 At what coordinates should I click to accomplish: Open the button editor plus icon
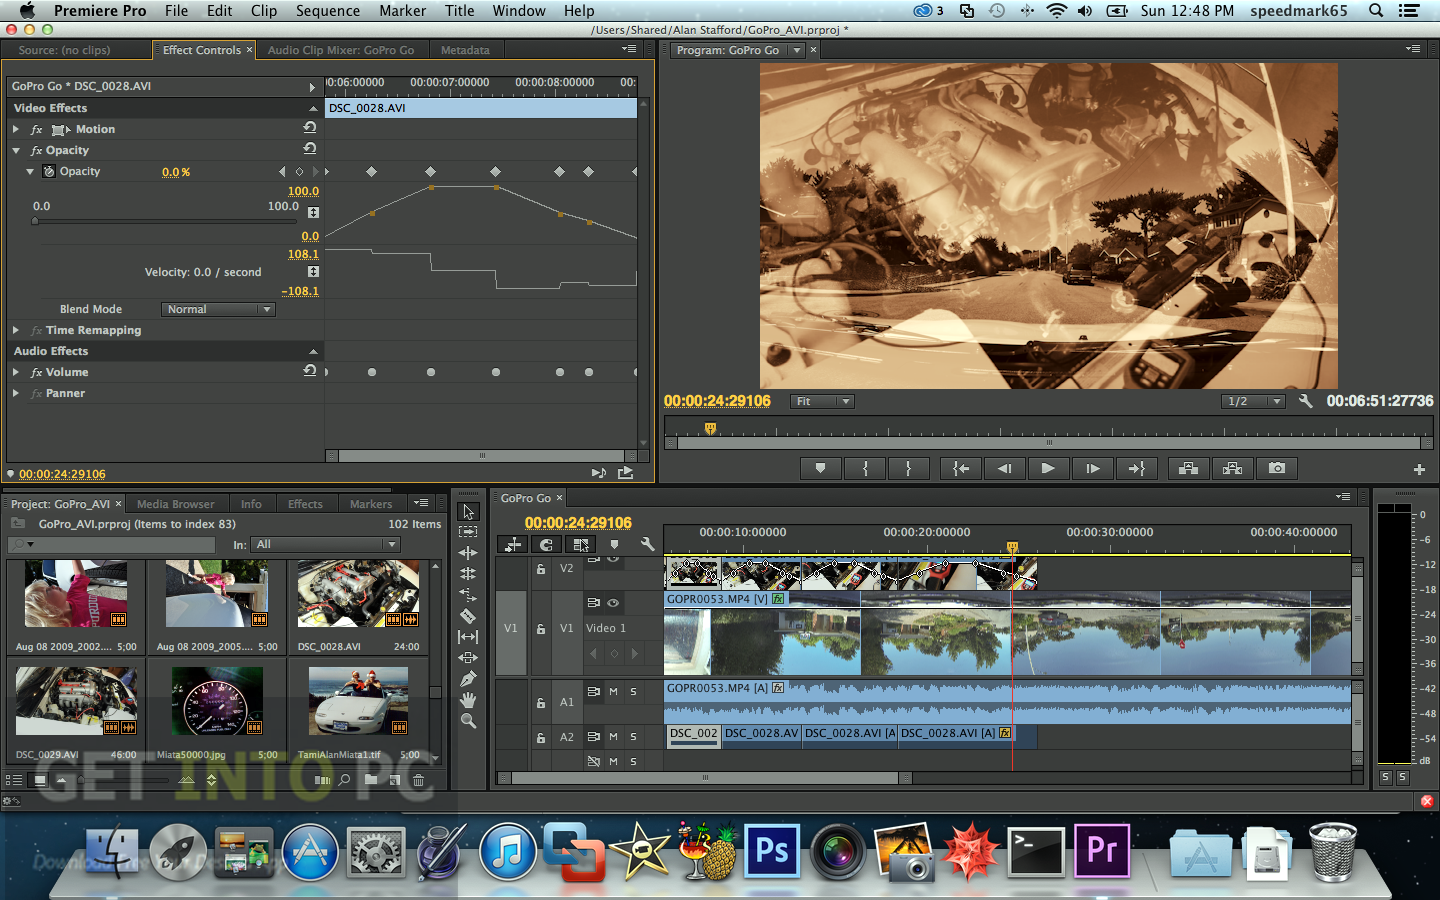tap(1419, 469)
